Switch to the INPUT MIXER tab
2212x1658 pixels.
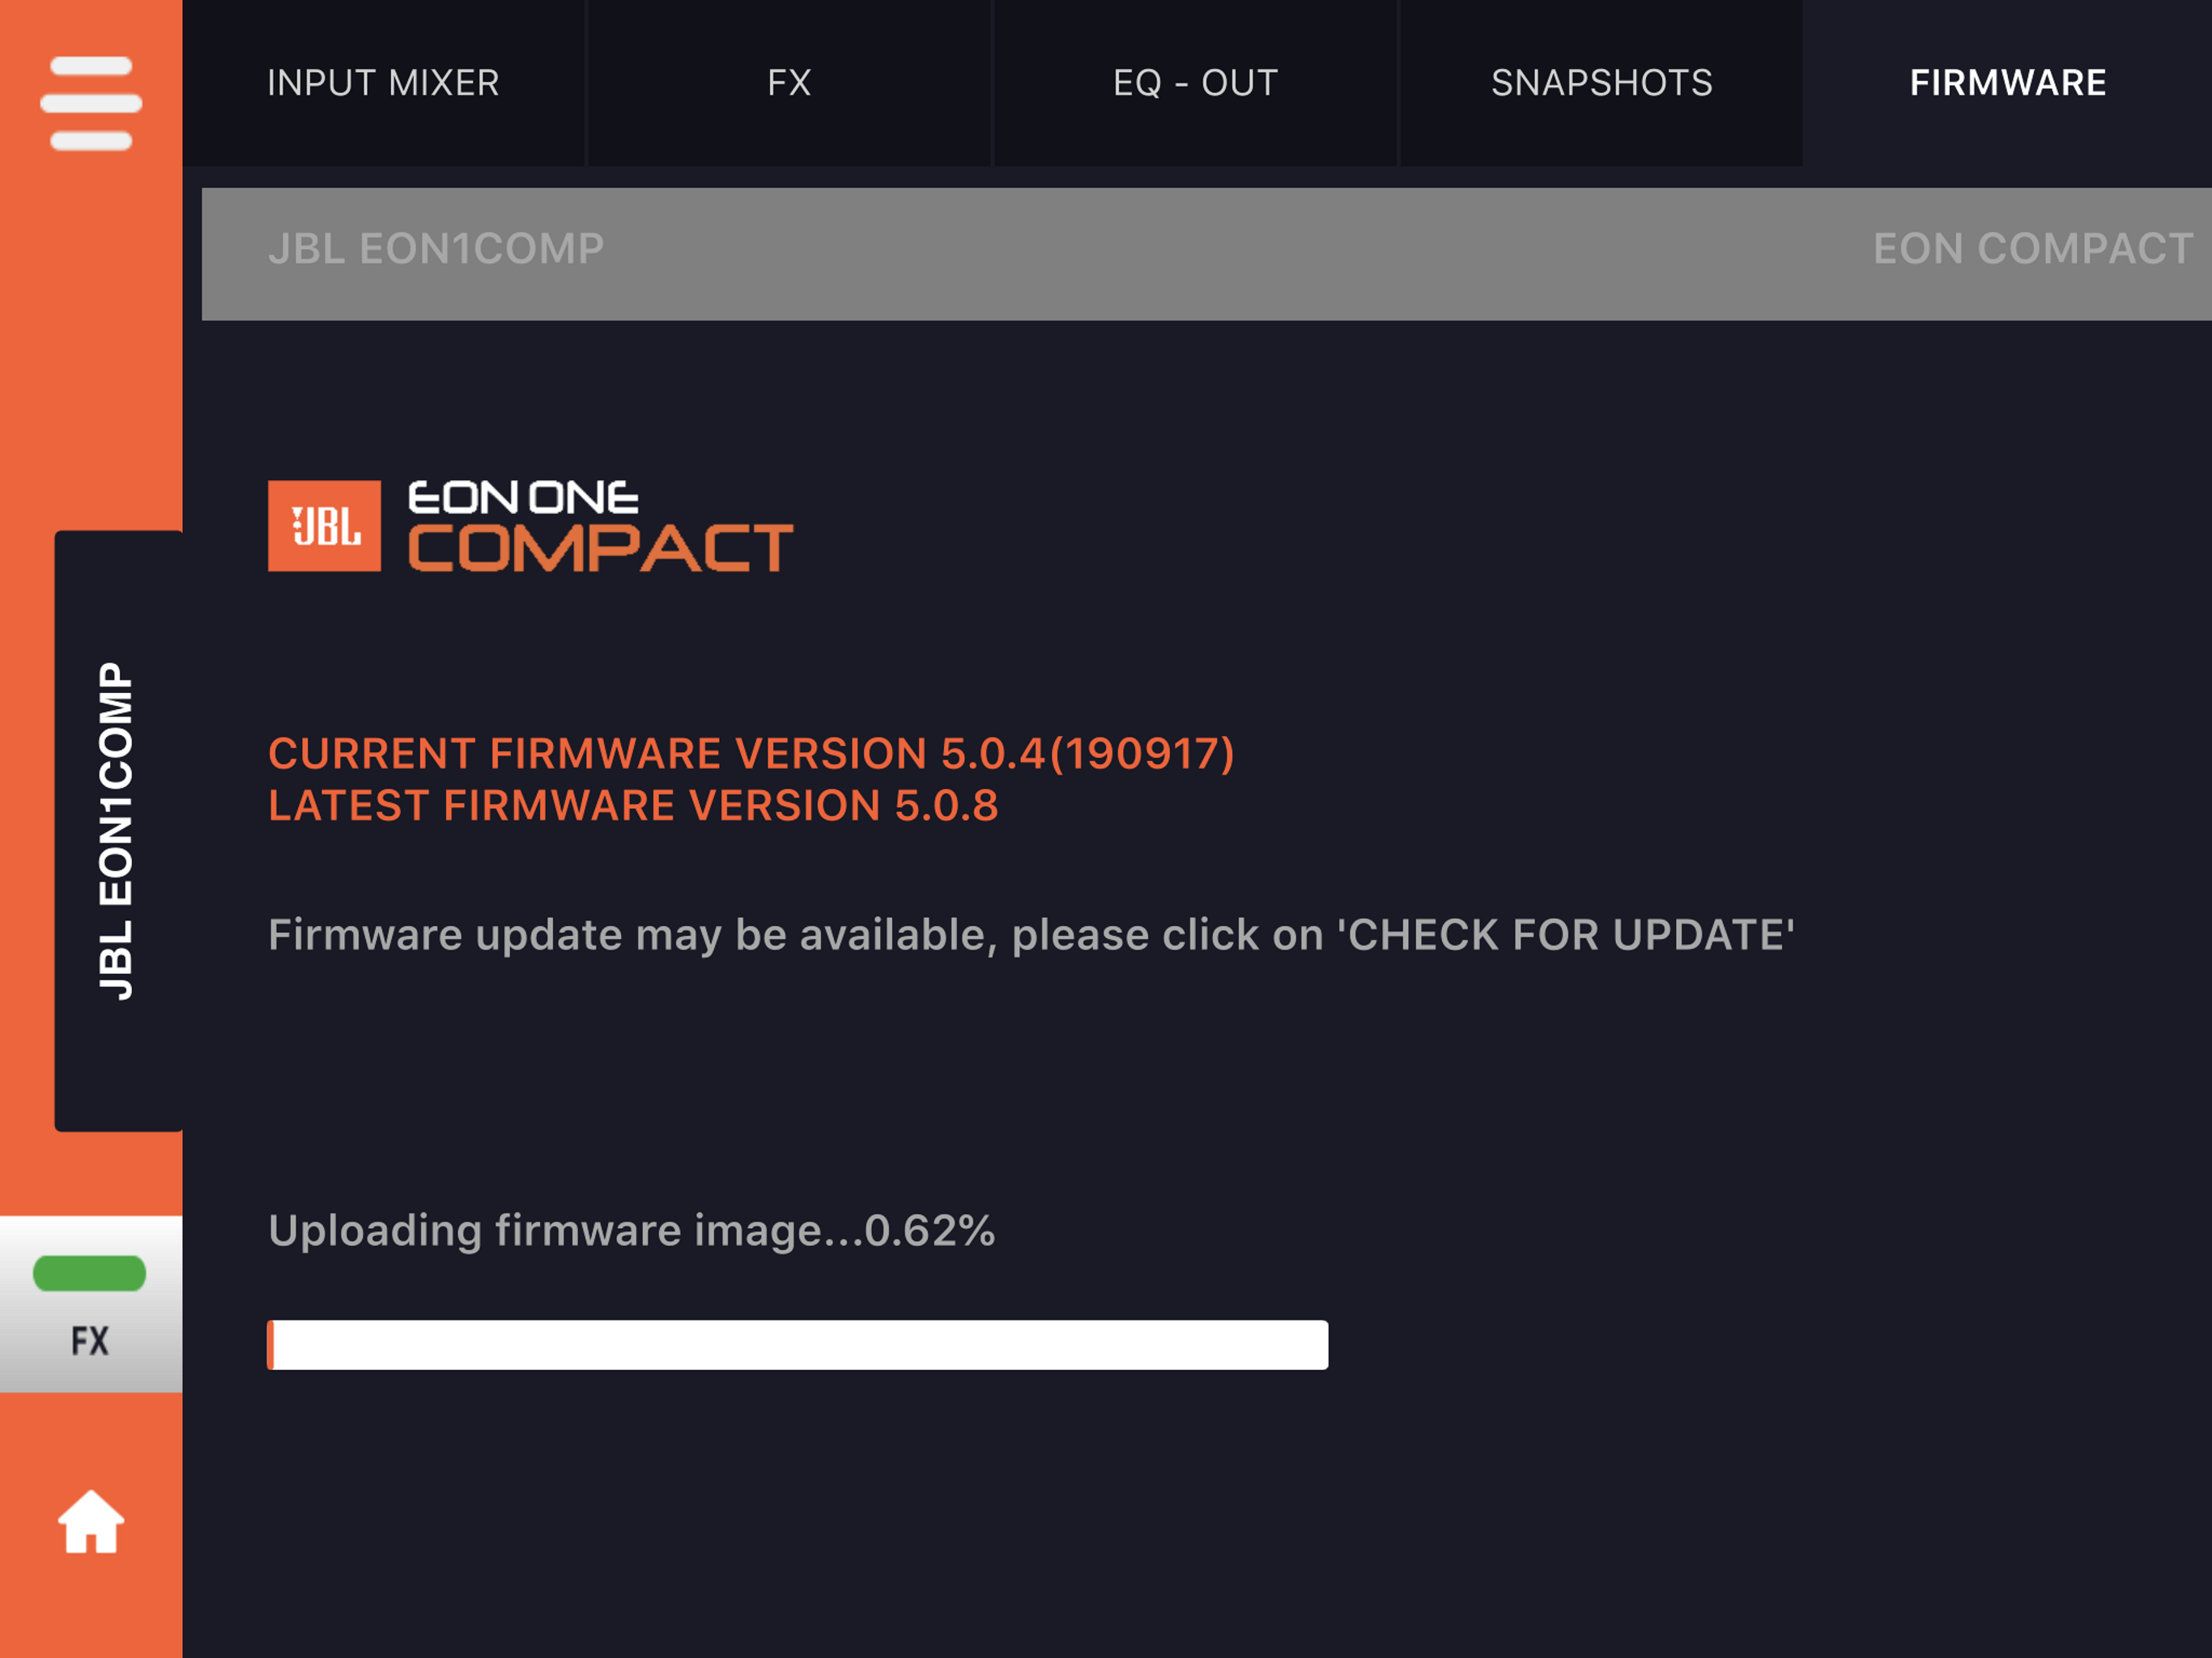[x=383, y=83]
